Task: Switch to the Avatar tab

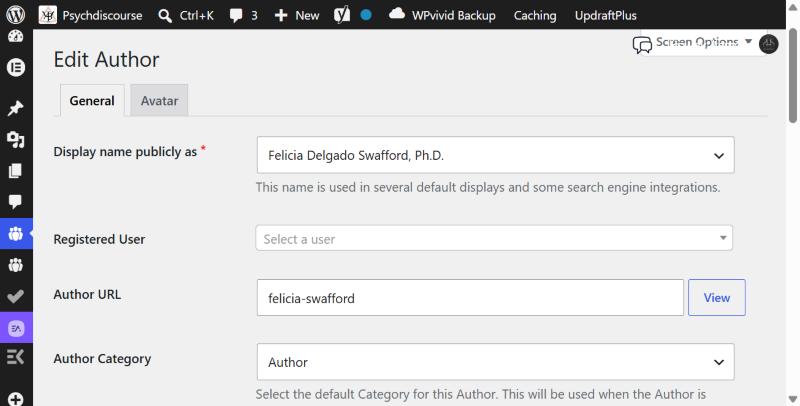Action: pos(159,100)
